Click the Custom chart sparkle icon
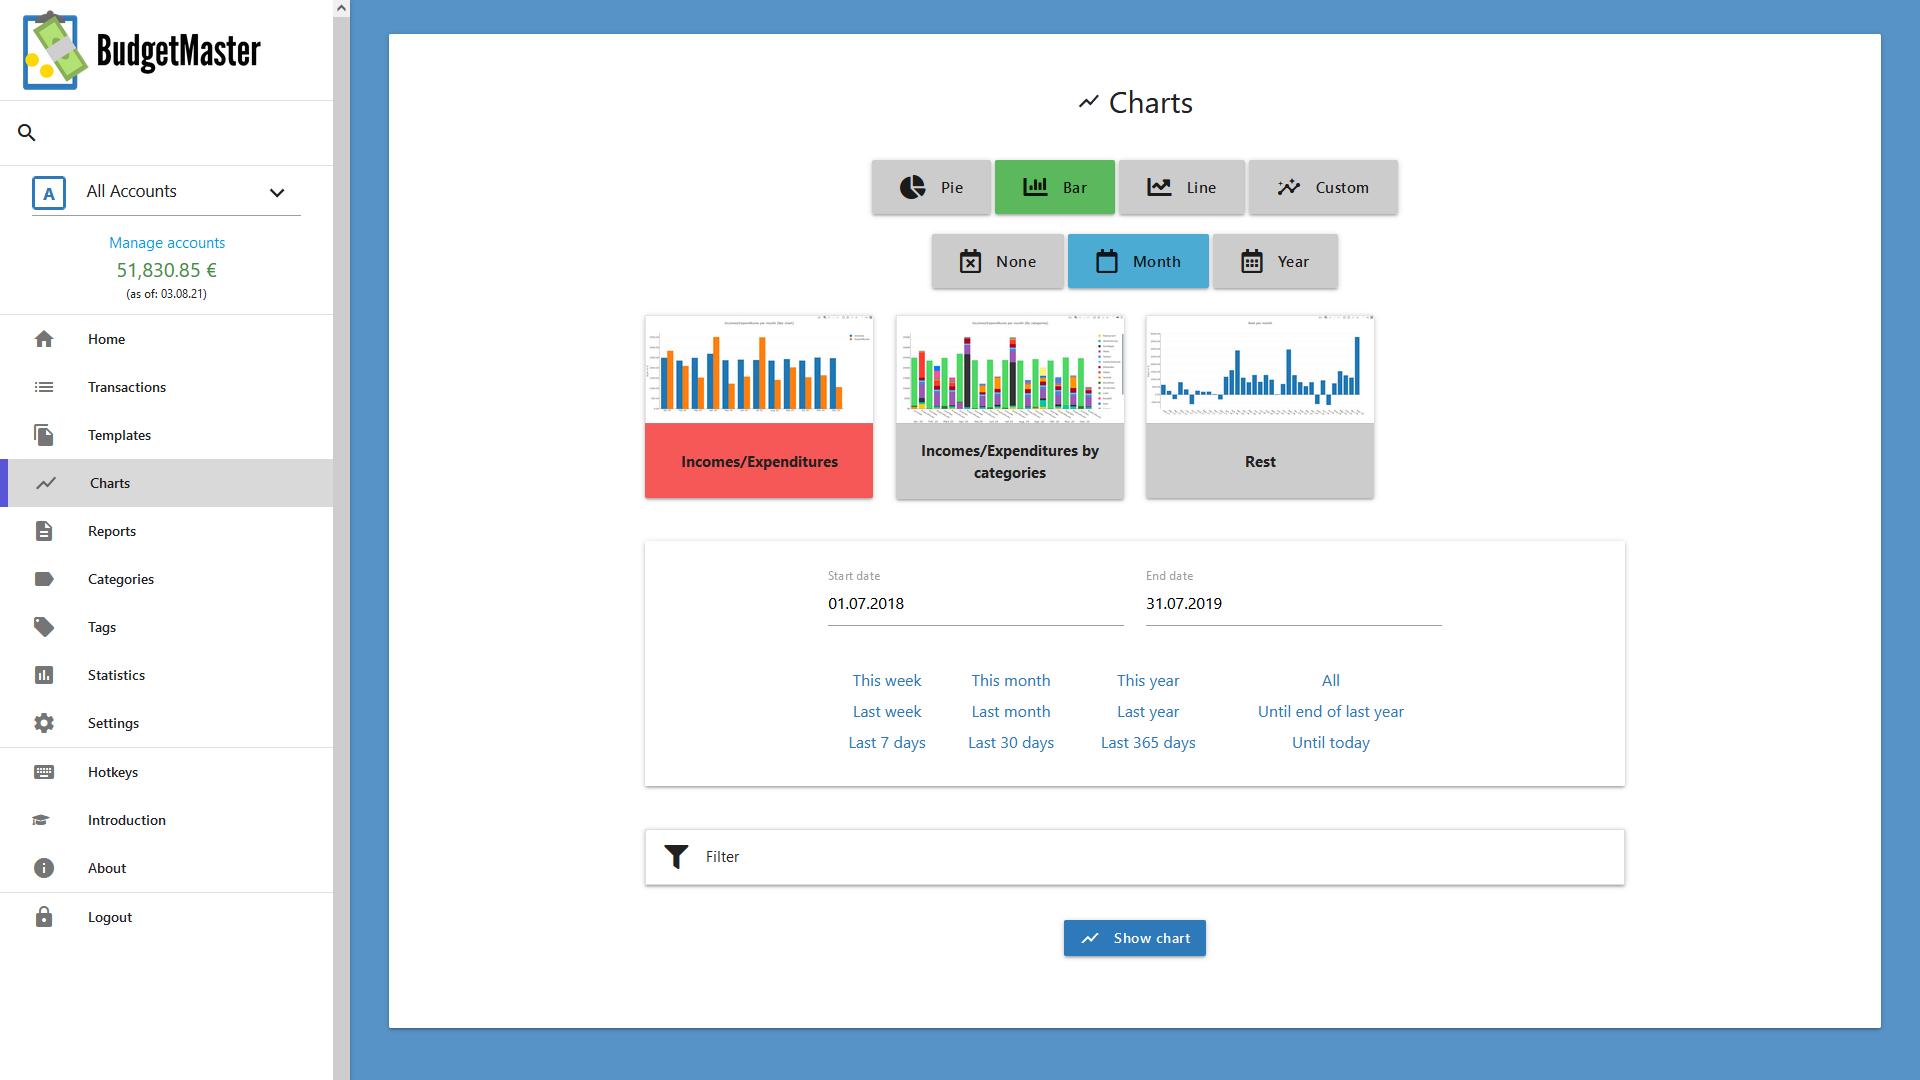Image resolution: width=1920 pixels, height=1080 pixels. (x=1289, y=187)
